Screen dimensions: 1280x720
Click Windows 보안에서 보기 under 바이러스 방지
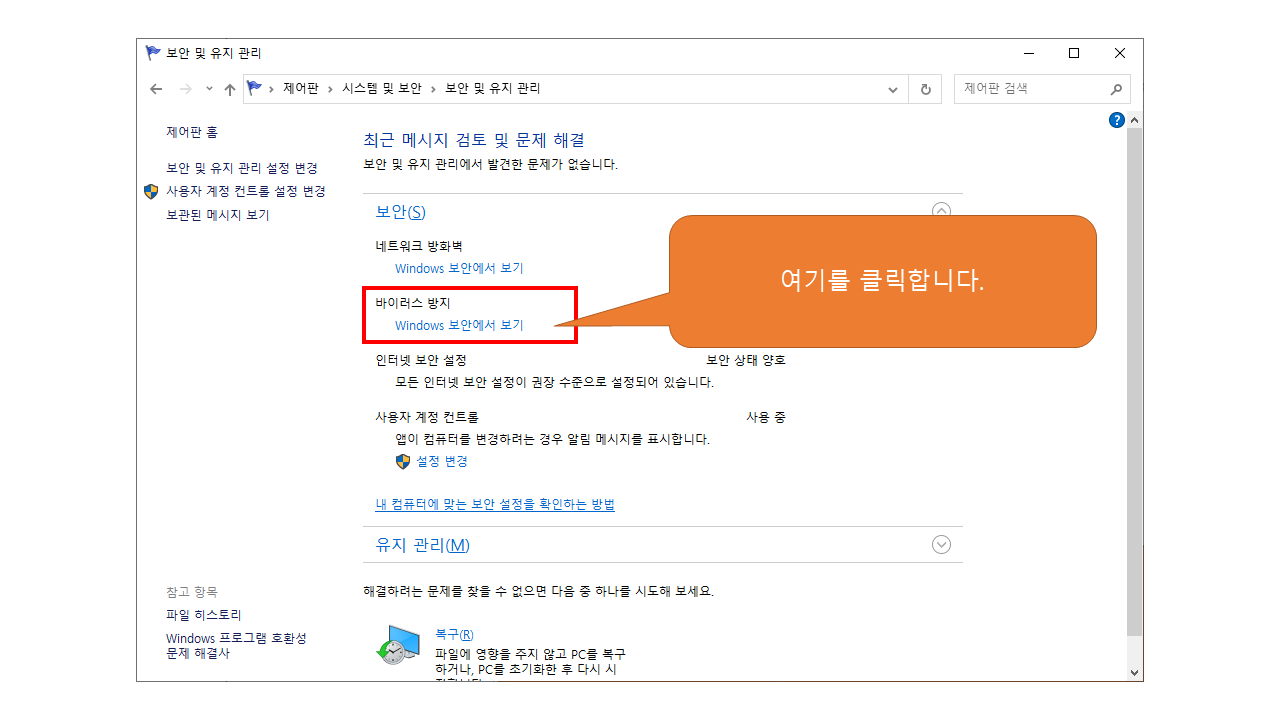click(x=459, y=325)
